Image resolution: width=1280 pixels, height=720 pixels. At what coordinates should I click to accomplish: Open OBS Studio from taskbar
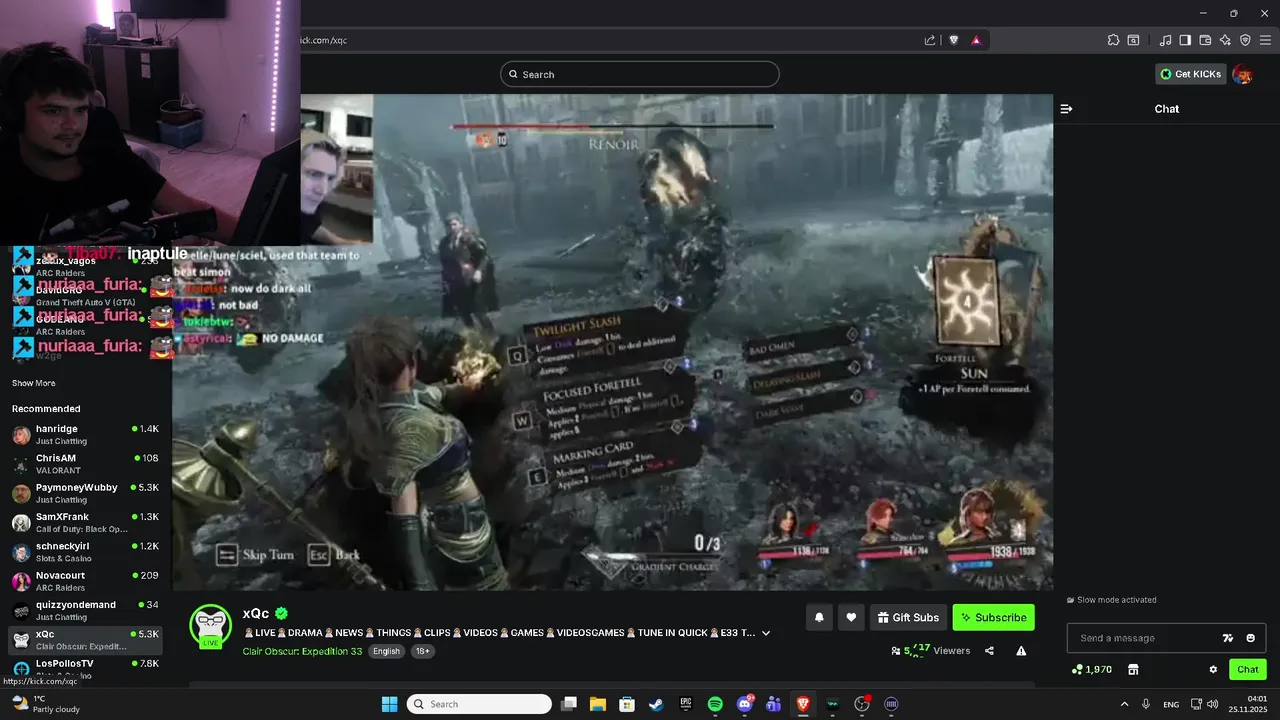862,704
